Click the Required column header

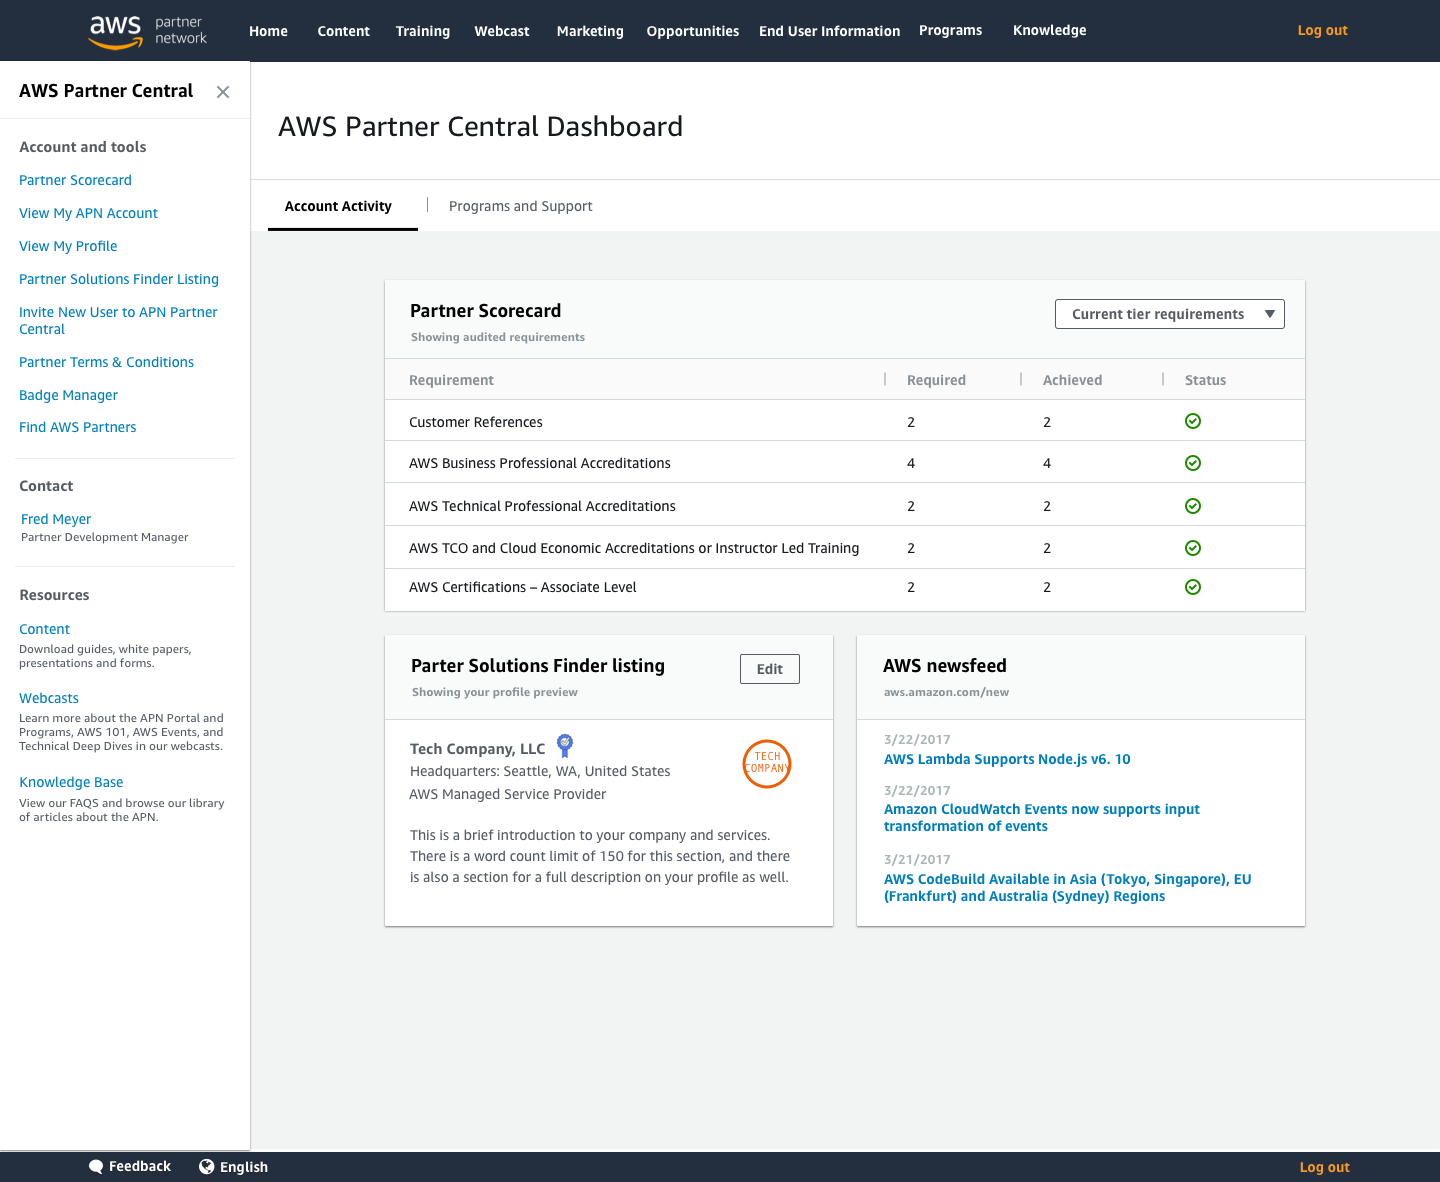(x=936, y=380)
